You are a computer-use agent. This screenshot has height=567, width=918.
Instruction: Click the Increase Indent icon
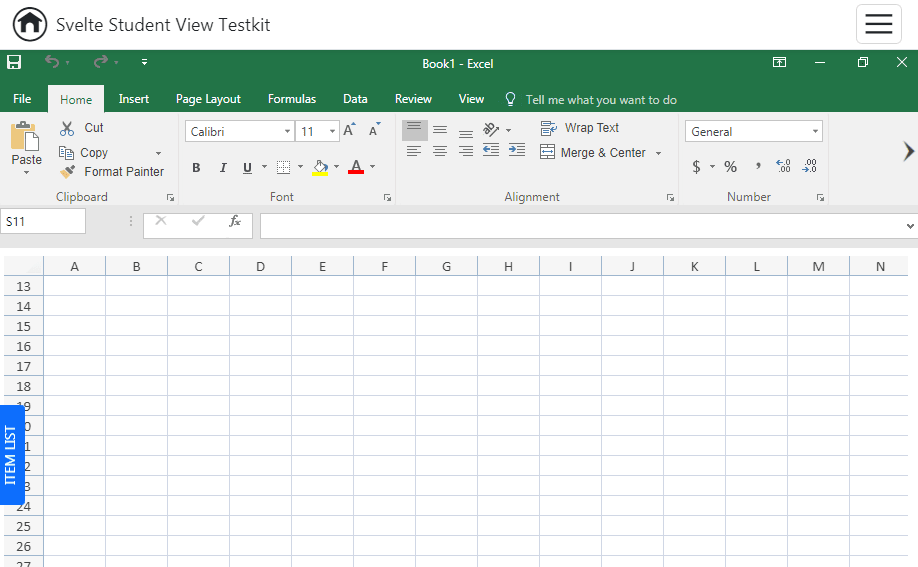pyautogui.click(x=516, y=150)
